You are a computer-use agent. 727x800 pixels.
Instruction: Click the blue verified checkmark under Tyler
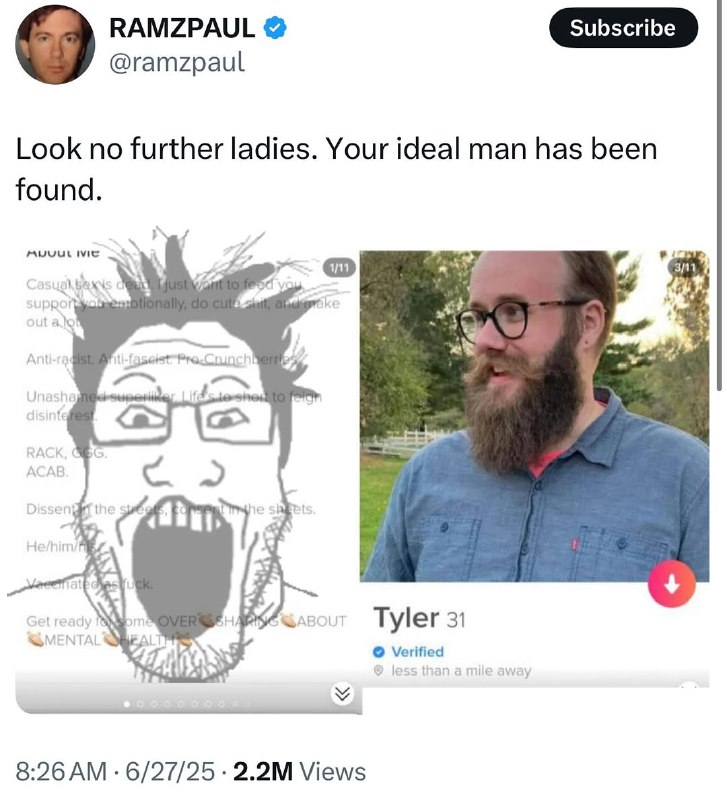379,652
